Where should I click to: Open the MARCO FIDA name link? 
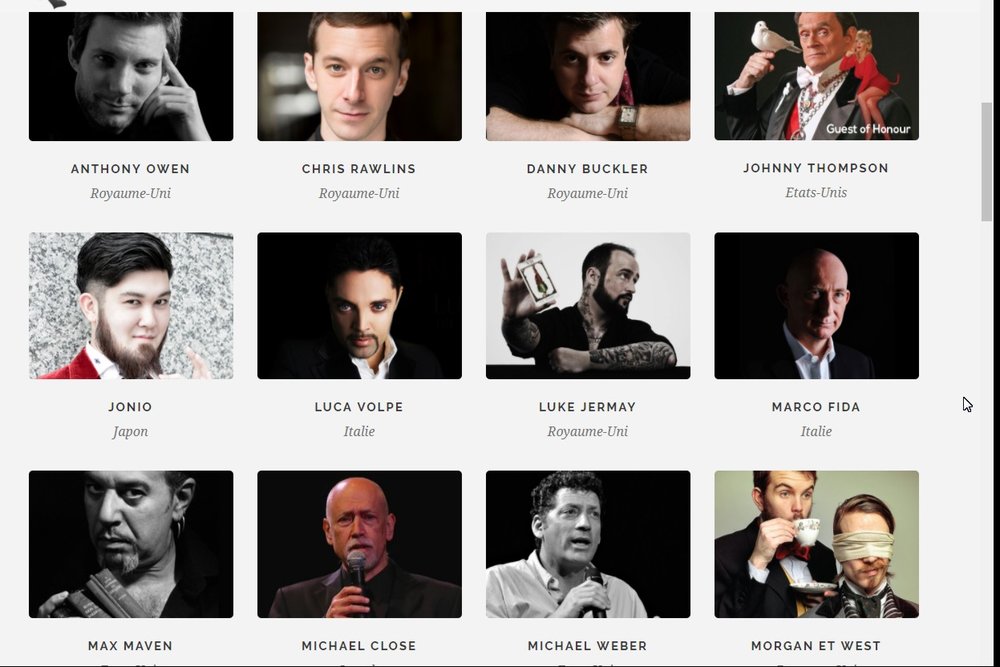pyautogui.click(x=816, y=407)
